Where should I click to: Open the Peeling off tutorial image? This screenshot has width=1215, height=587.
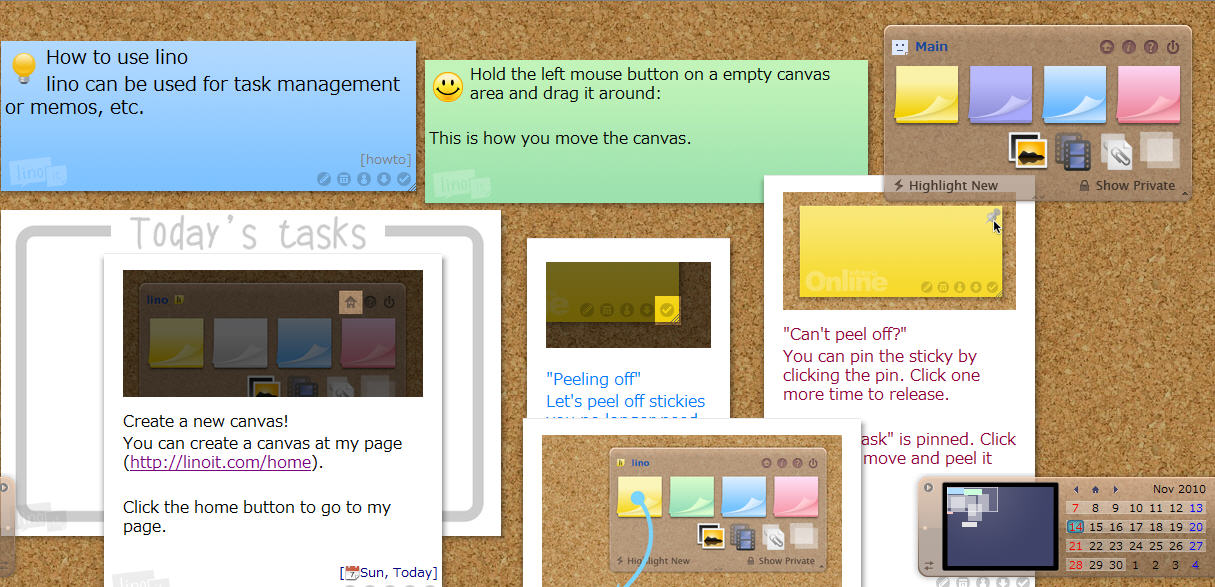coord(628,305)
